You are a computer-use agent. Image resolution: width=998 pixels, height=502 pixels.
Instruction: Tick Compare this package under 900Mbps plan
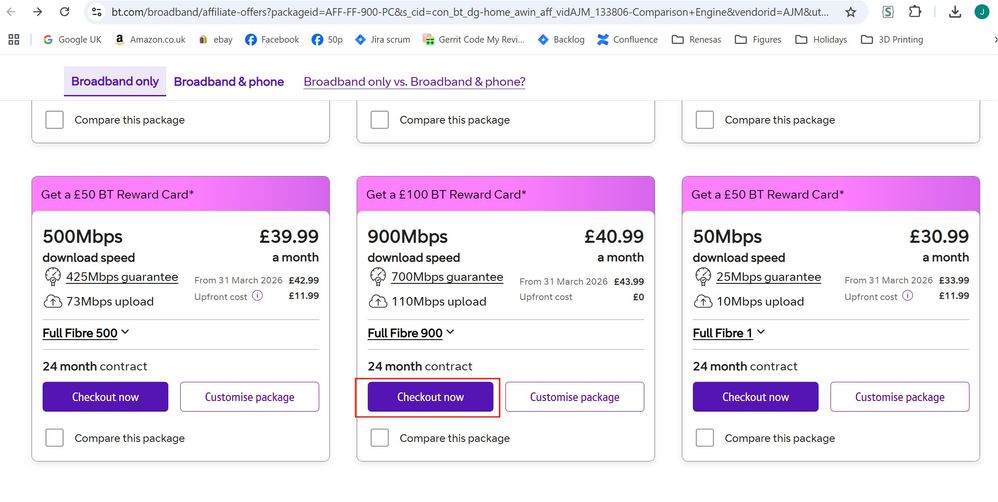pos(380,437)
